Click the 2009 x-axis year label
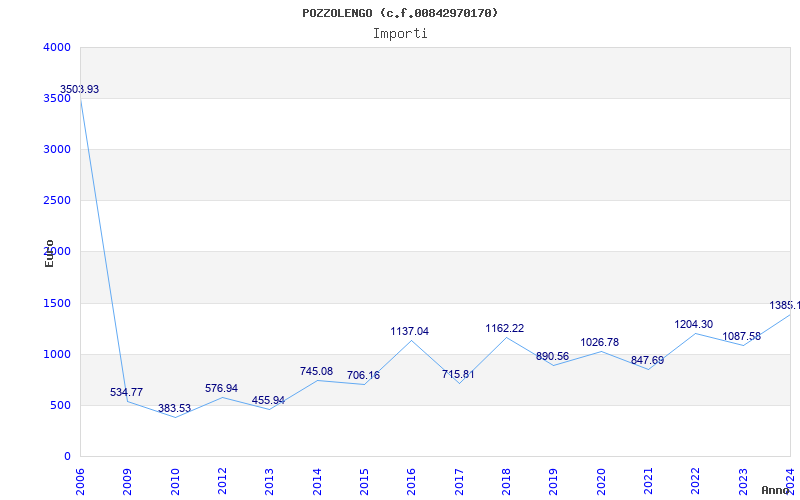Viewport: 800px width, 500px height. [127, 479]
